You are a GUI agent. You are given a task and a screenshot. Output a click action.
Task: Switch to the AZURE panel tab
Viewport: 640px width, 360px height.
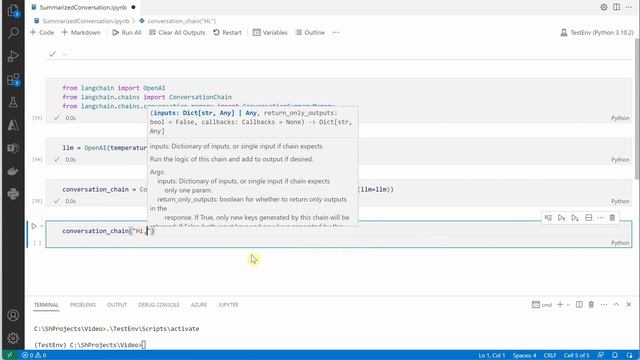point(199,305)
